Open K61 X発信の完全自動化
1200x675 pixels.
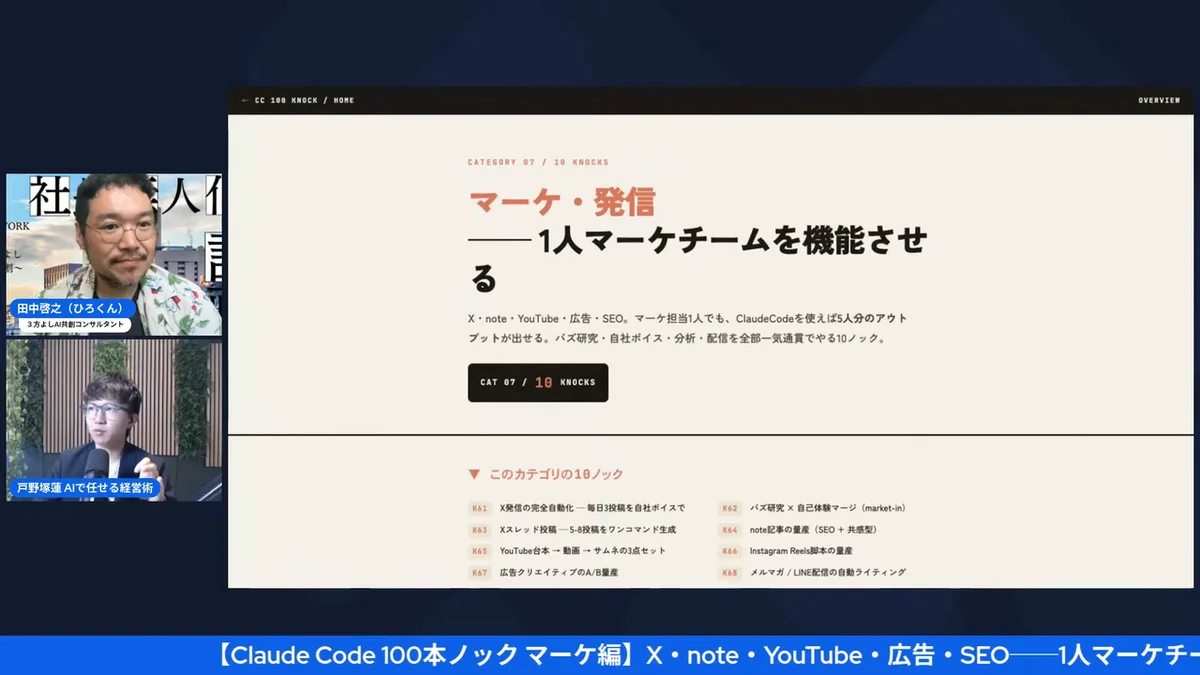[577, 508]
